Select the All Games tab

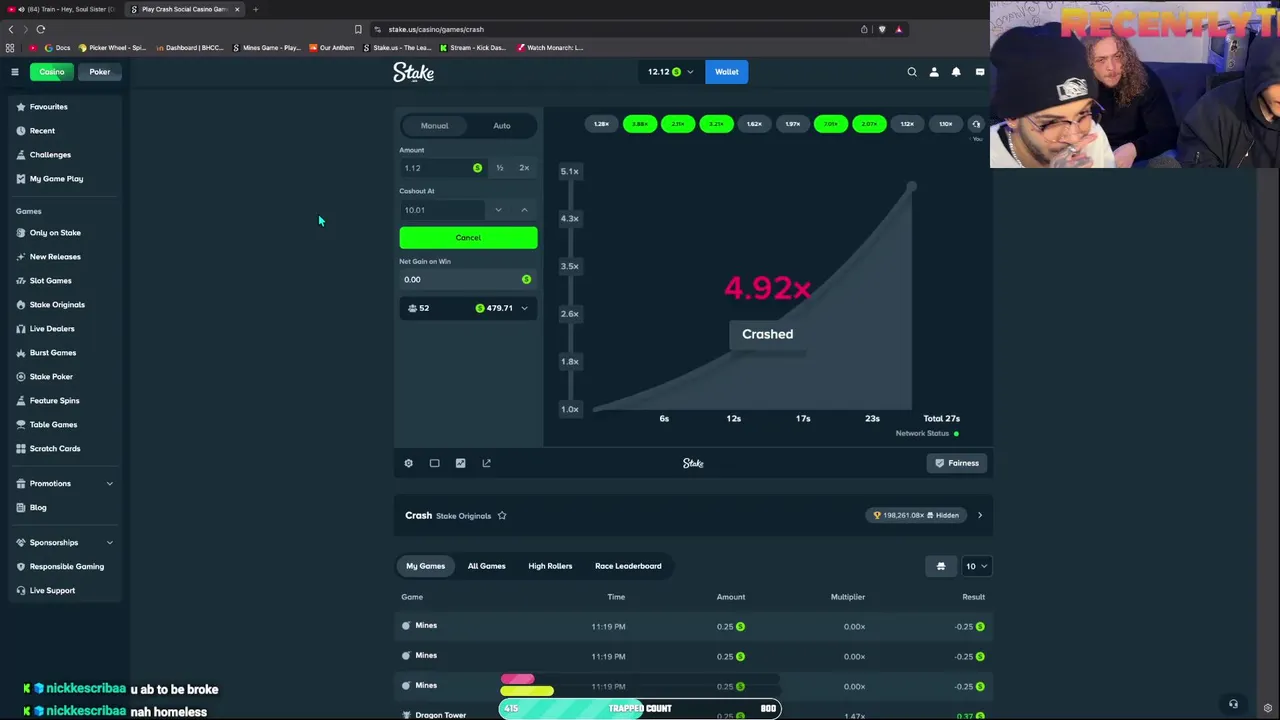tap(487, 566)
